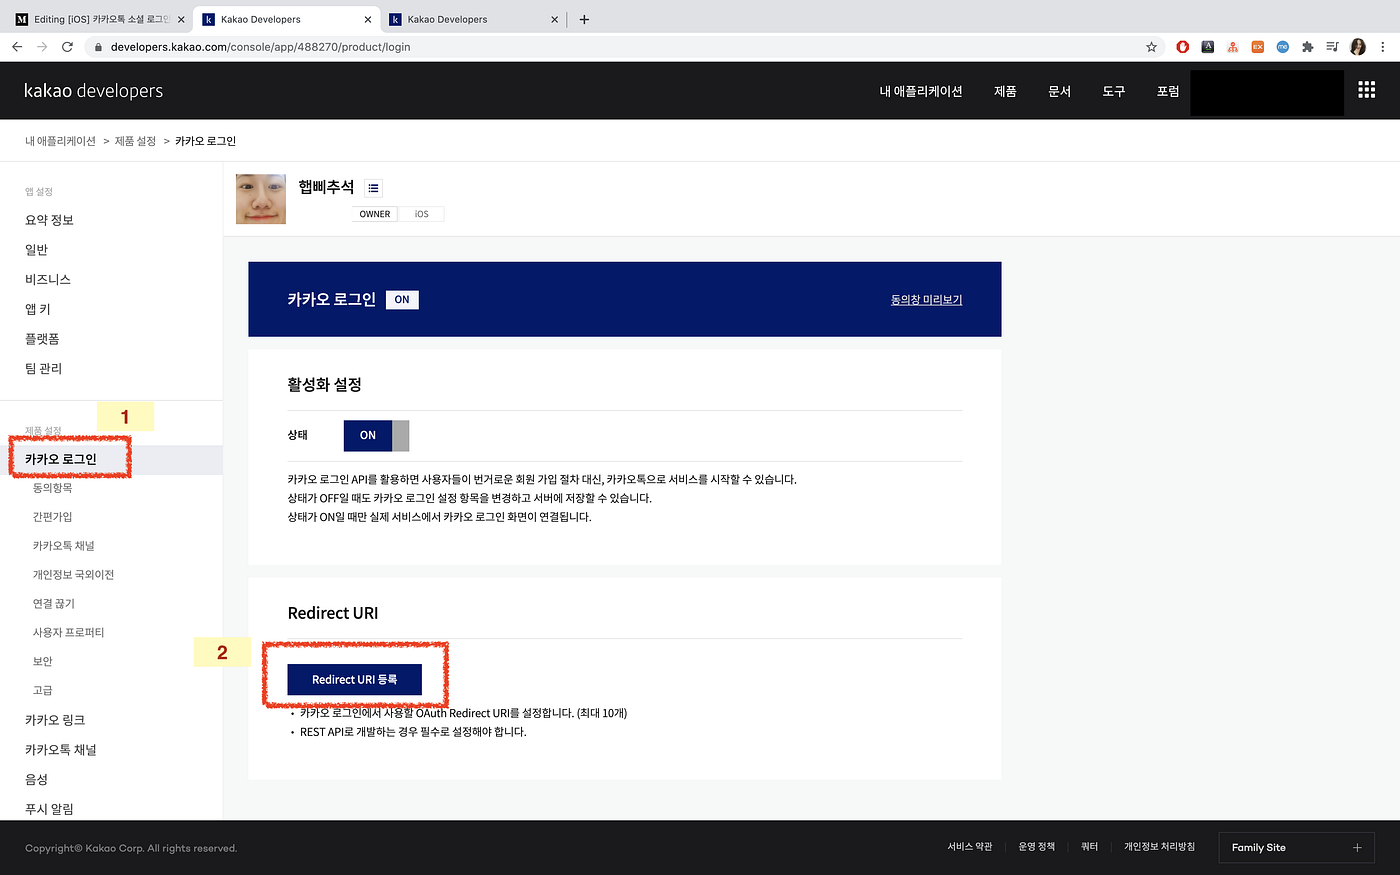Image resolution: width=1400 pixels, height=875 pixels.
Task: Bookmark this page with the star icon
Action: tap(1151, 47)
